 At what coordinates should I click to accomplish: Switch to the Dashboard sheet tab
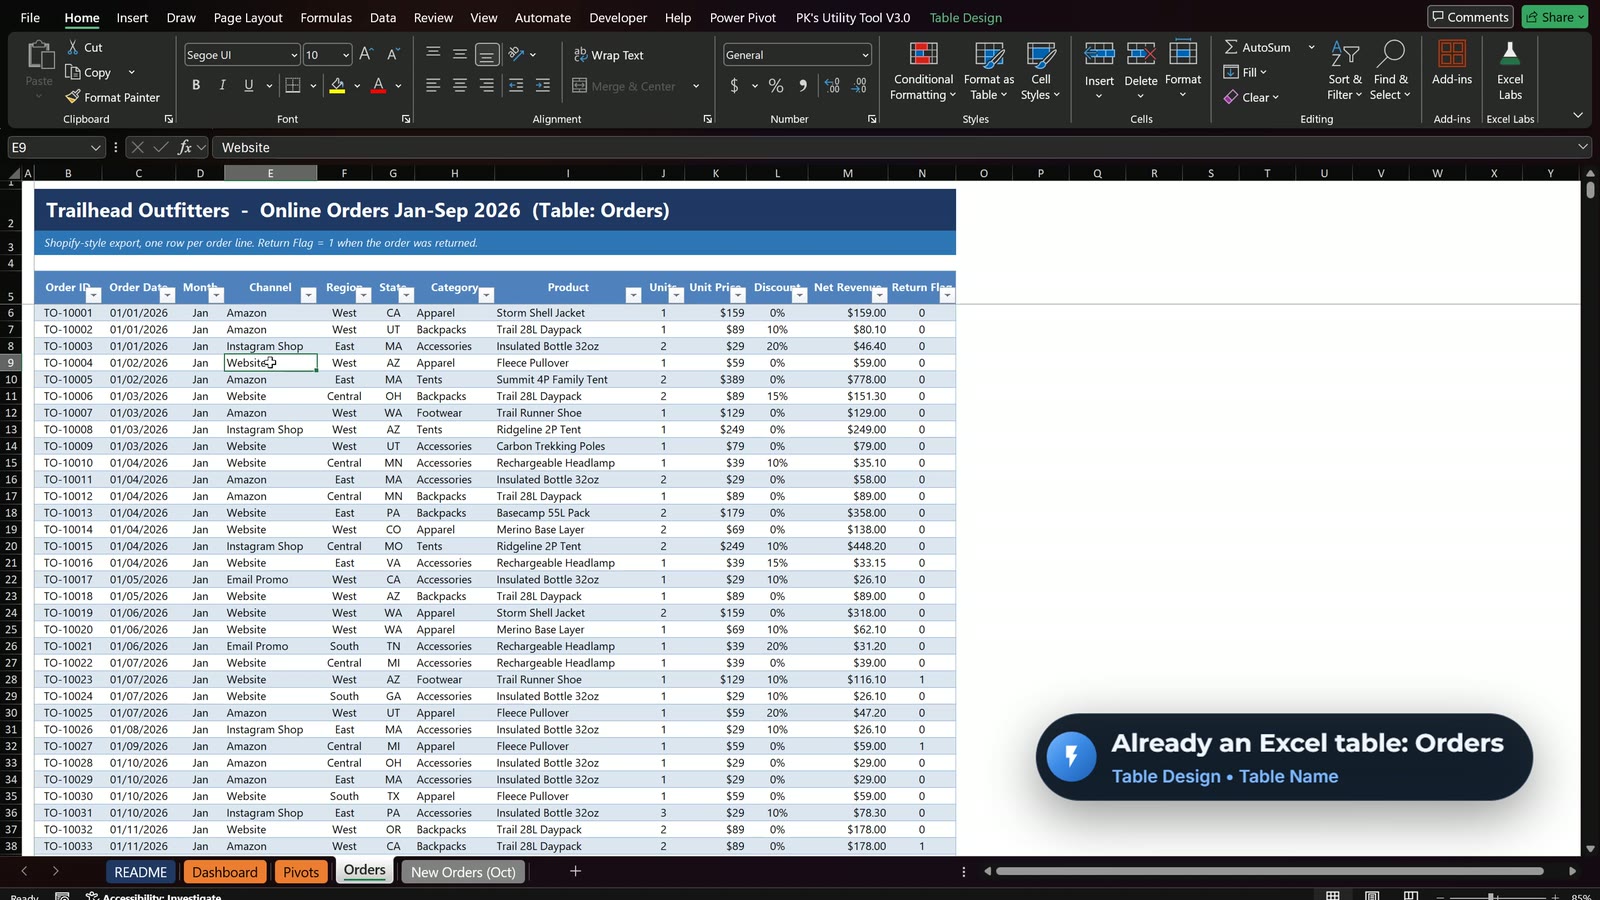click(225, 872)
